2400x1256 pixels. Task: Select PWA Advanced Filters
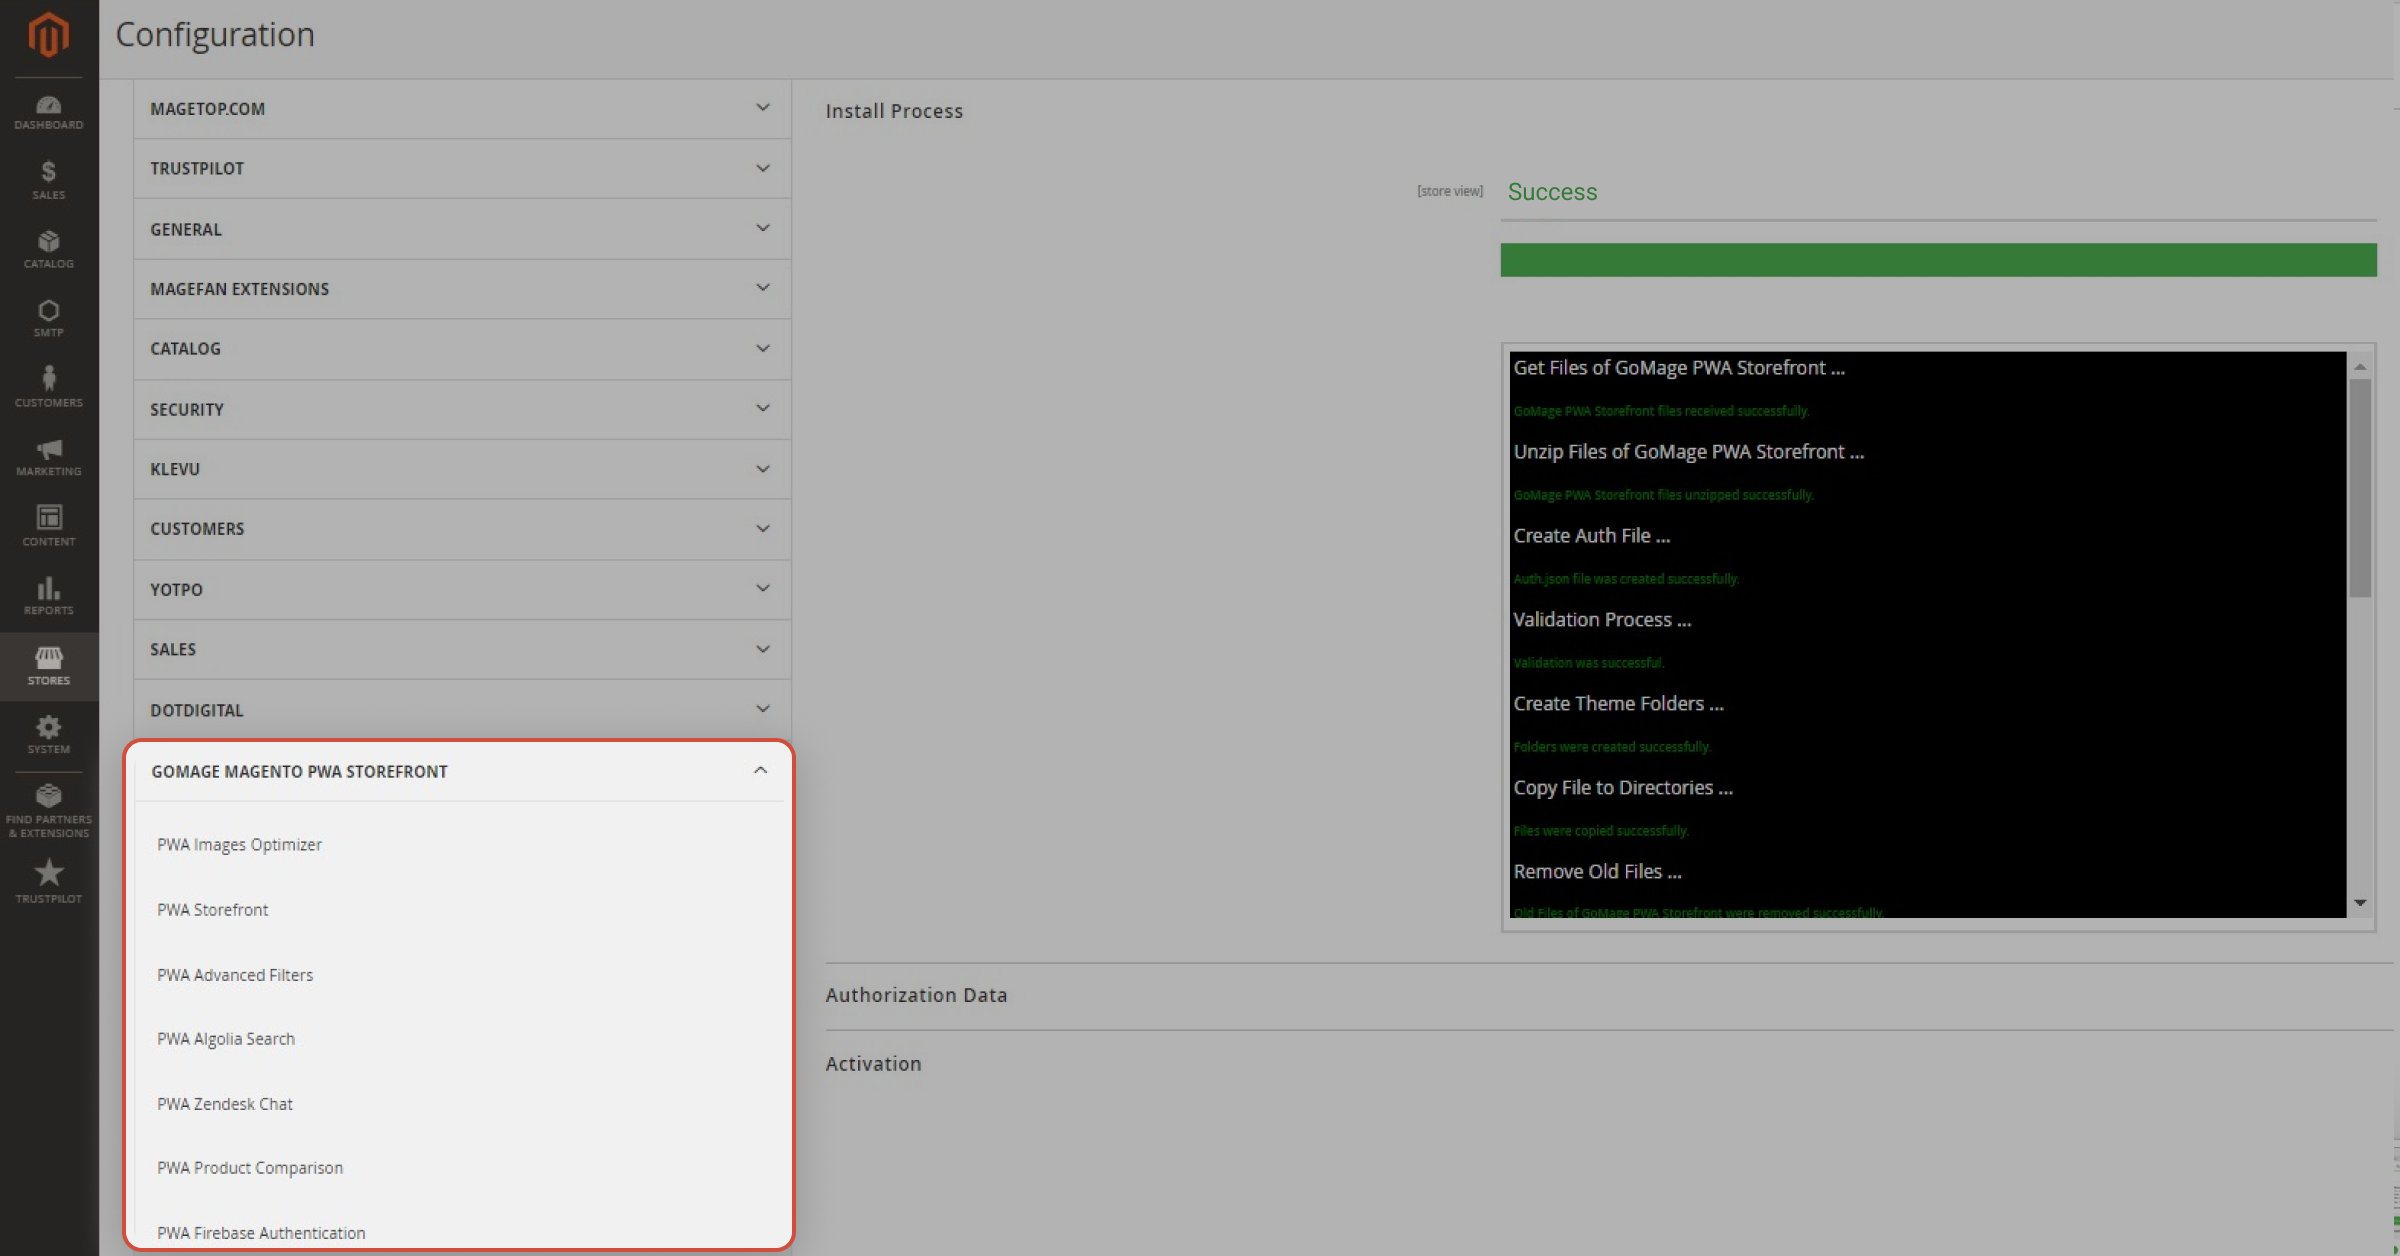pos(235,974)
